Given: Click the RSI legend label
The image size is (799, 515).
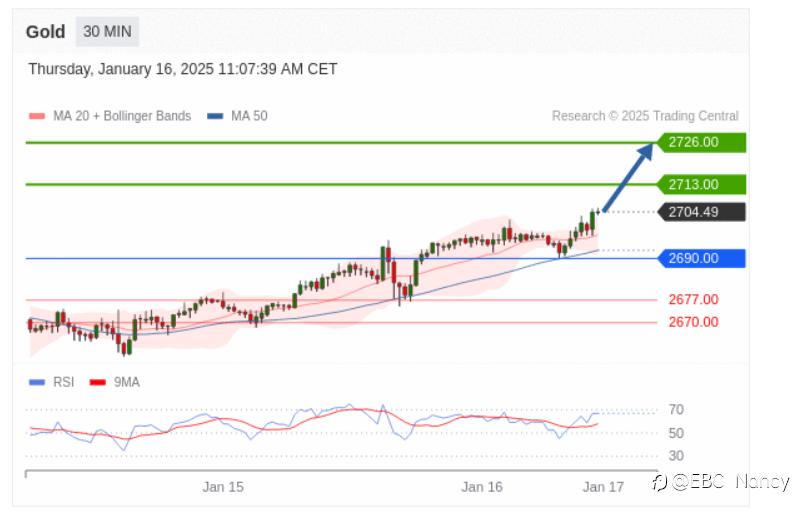Looking at the screenshot, I should pyautogui.click(x=64, y=382).
